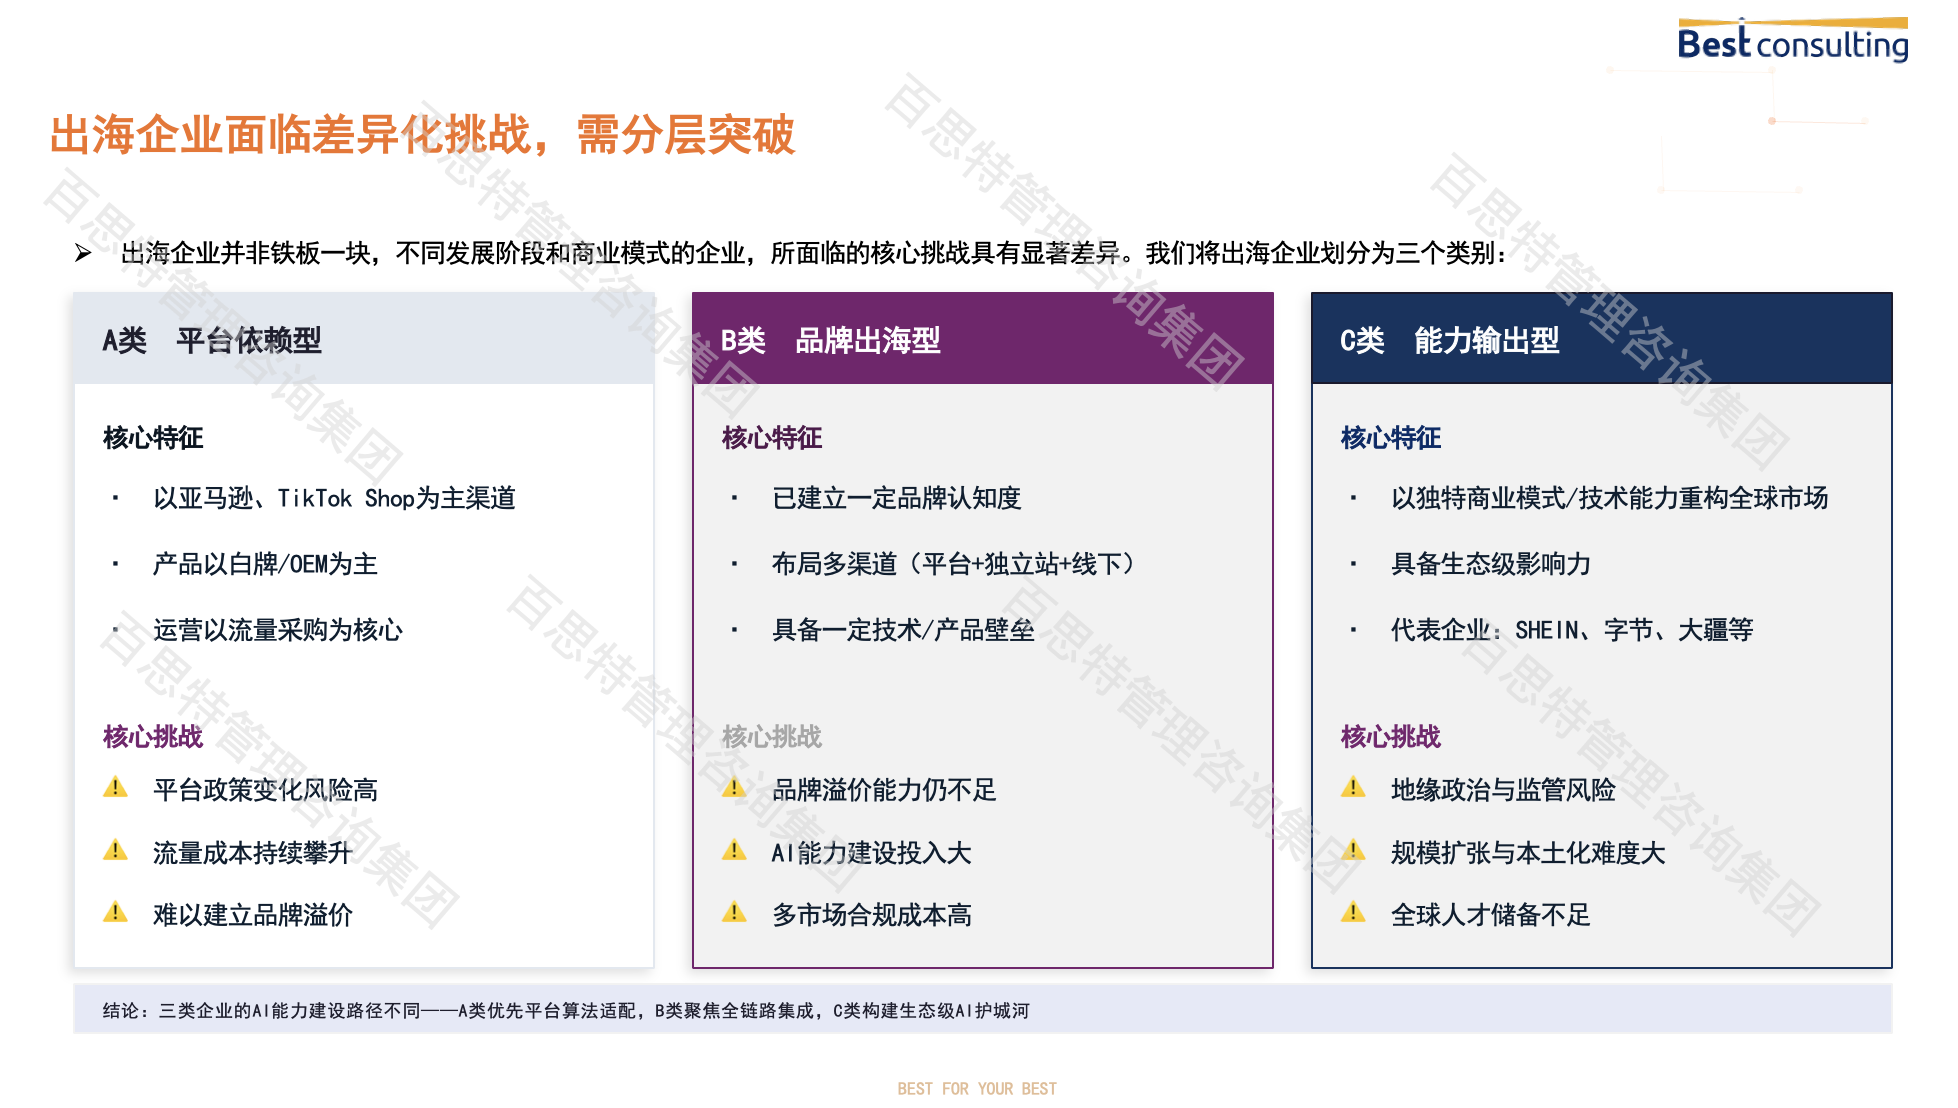Click text 平台政策变化风险高
1958x1108 pixels.
pos(265,790)
